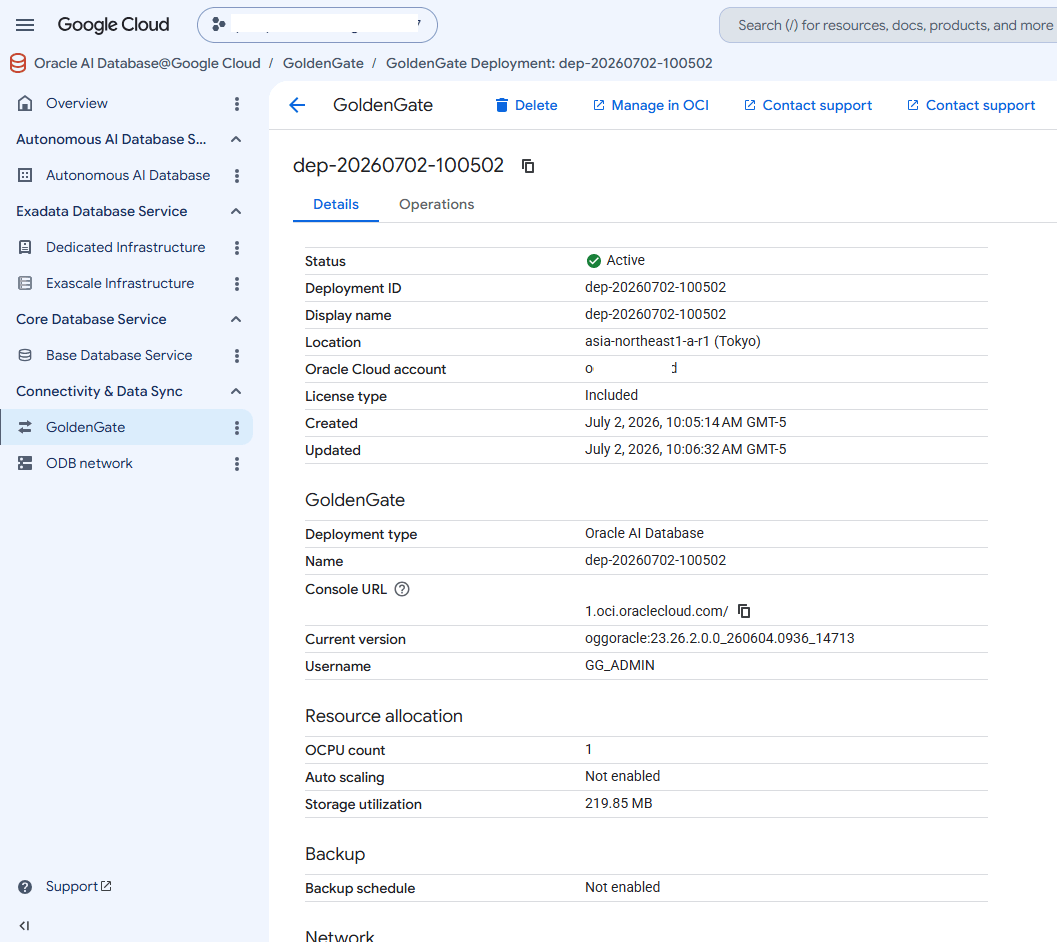1057x942 pixels.
Task: Click the Autonomous AI Database grid icon
Action: pyautogui.click(x=25, y=175)
